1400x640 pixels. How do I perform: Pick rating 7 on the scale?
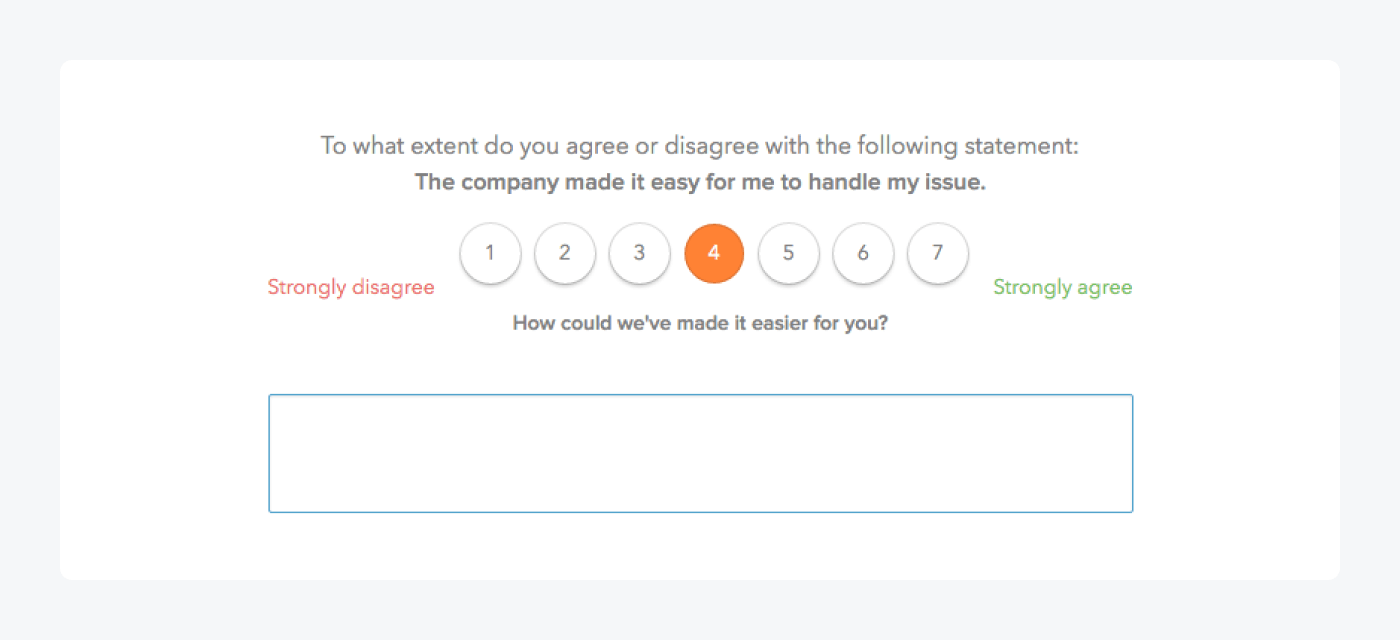[x=937, y=253]
